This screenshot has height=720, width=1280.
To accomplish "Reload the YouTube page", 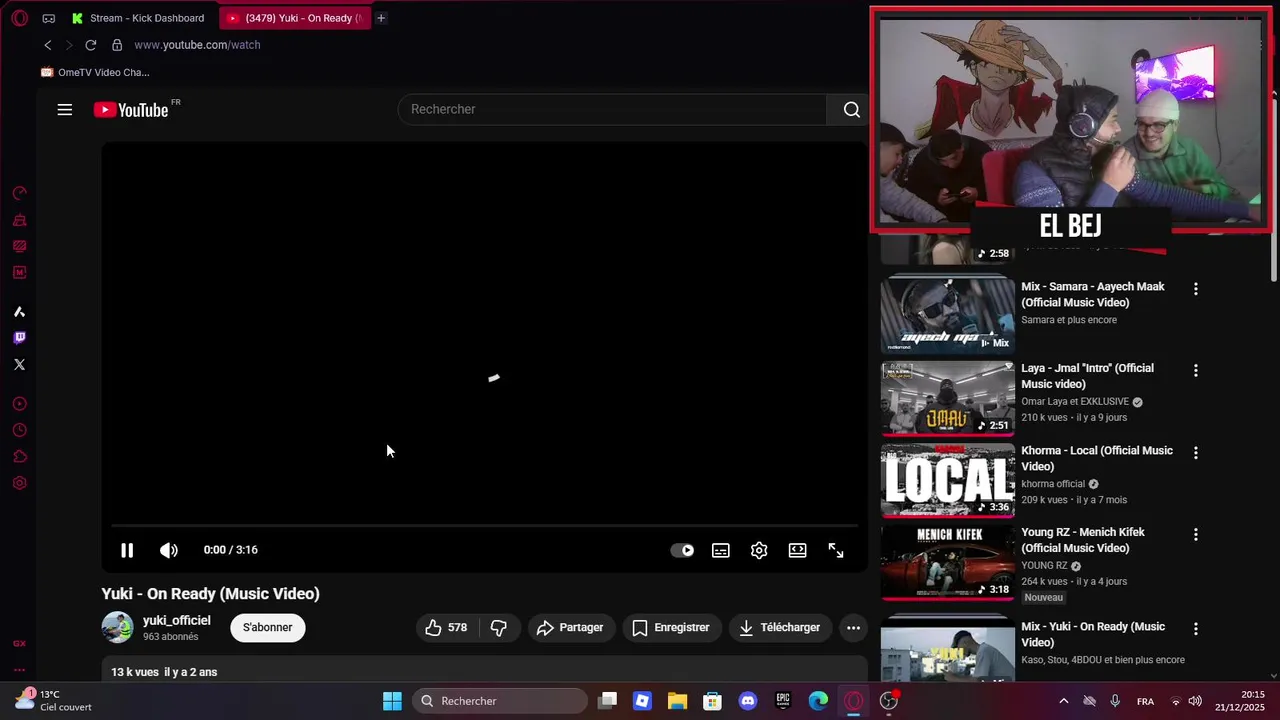I will click(90, 45).
